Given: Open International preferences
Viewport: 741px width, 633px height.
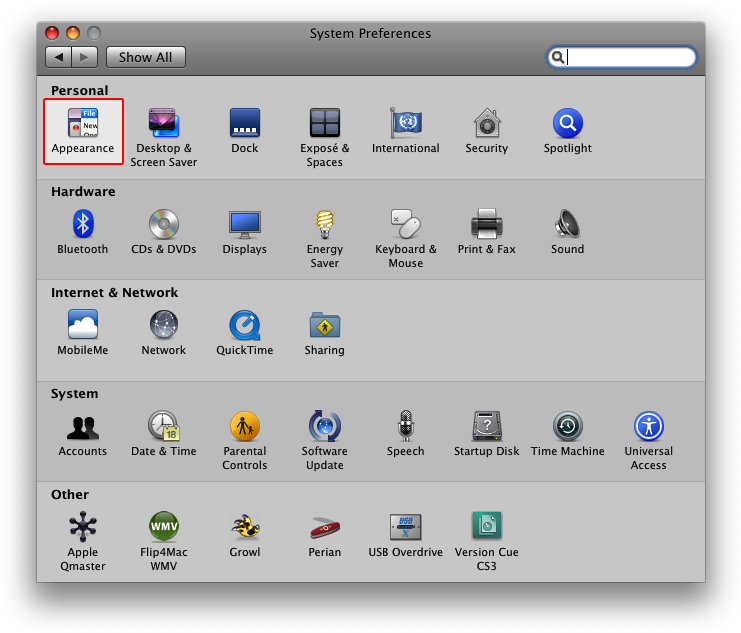Looking at the screenshot, I should 405,131.
